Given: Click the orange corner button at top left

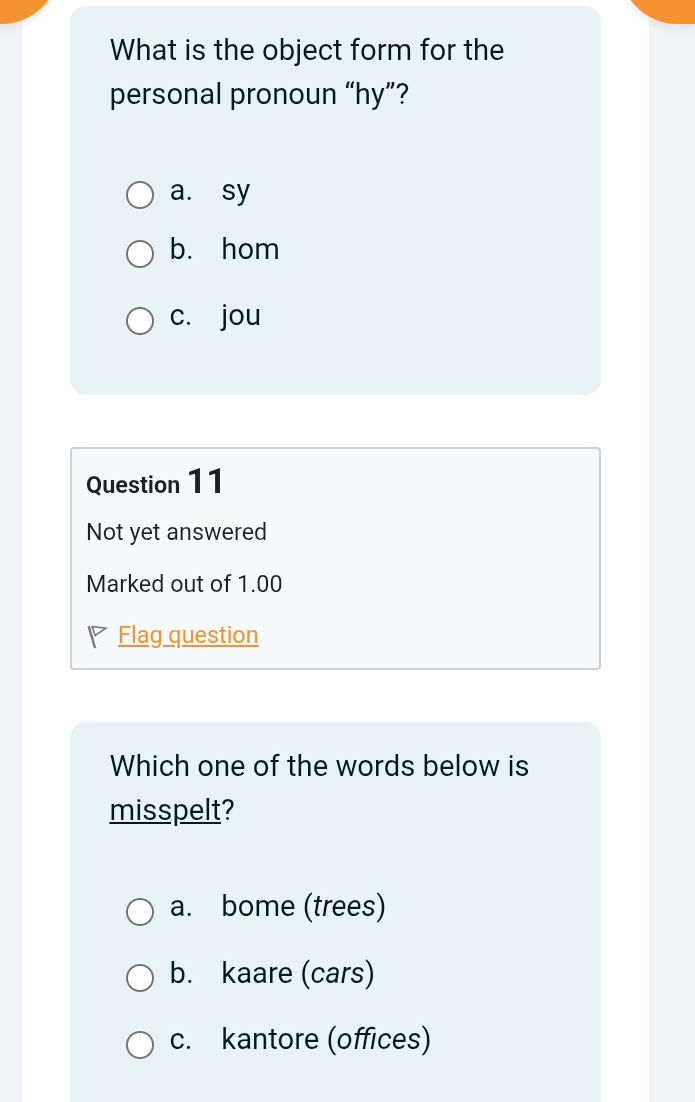Looking at the screenshot, I should pos(20,5).
